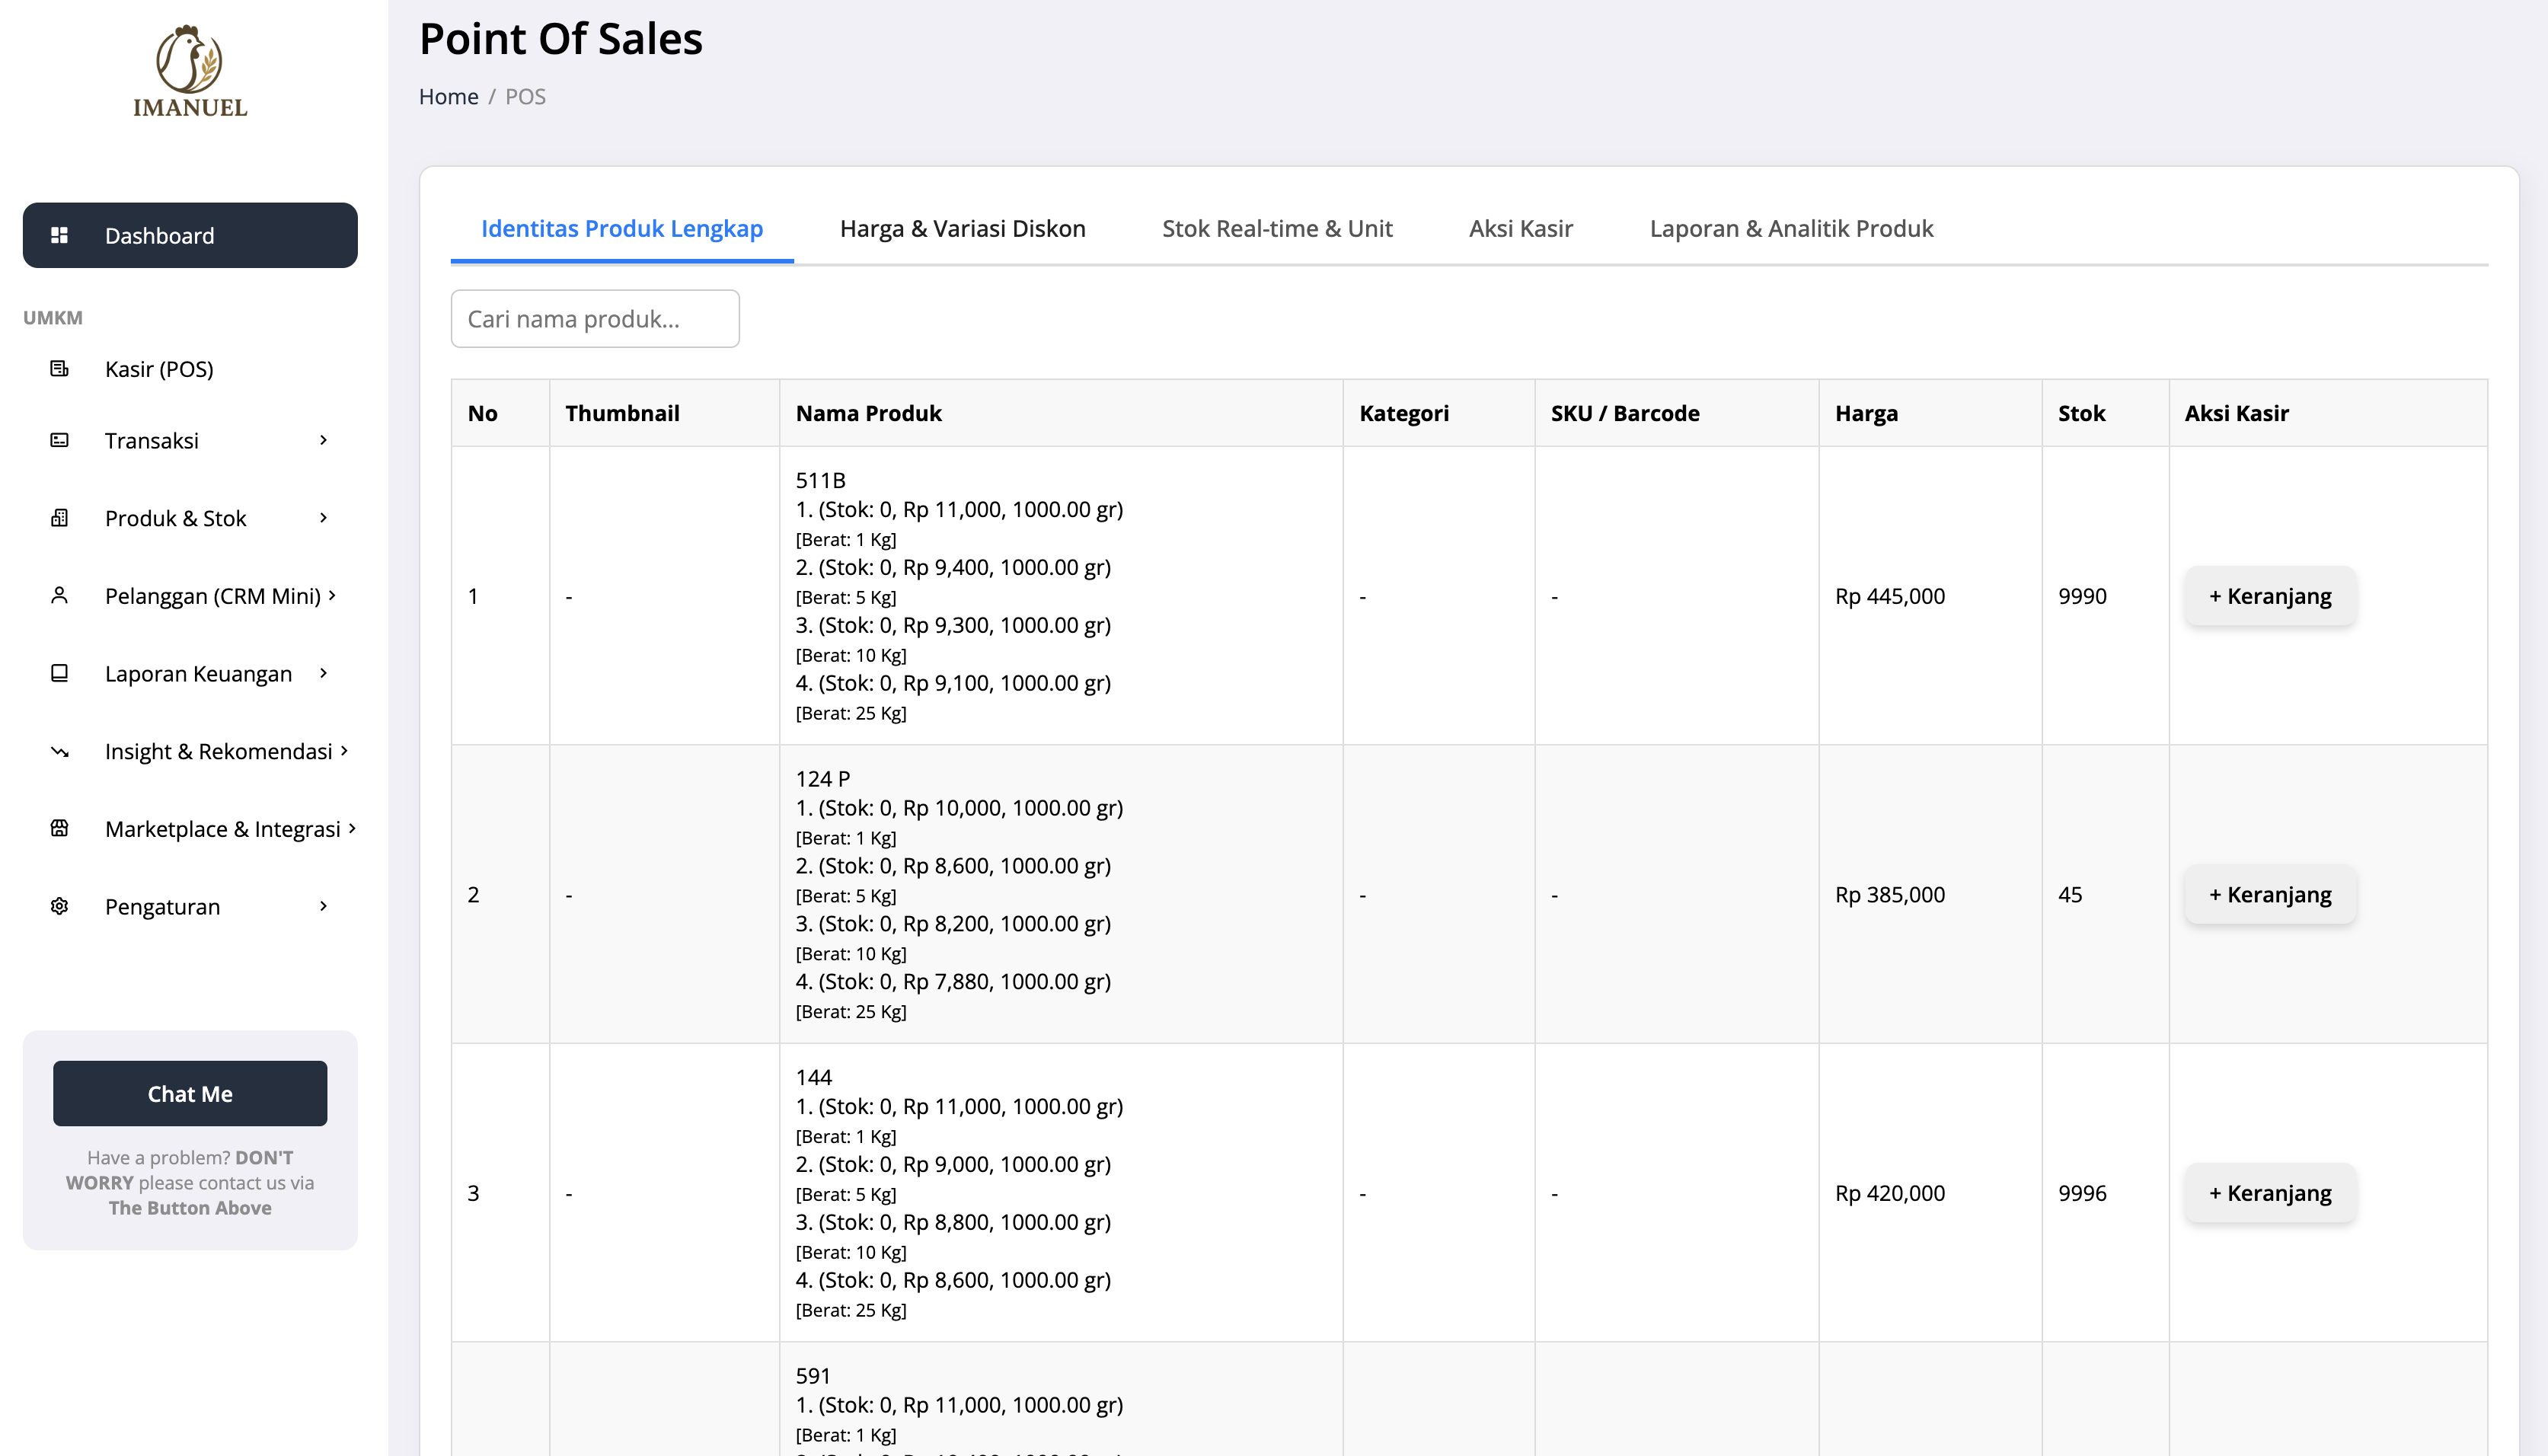Click the Rp 7,880 variant line

click(x=953, y=982)
